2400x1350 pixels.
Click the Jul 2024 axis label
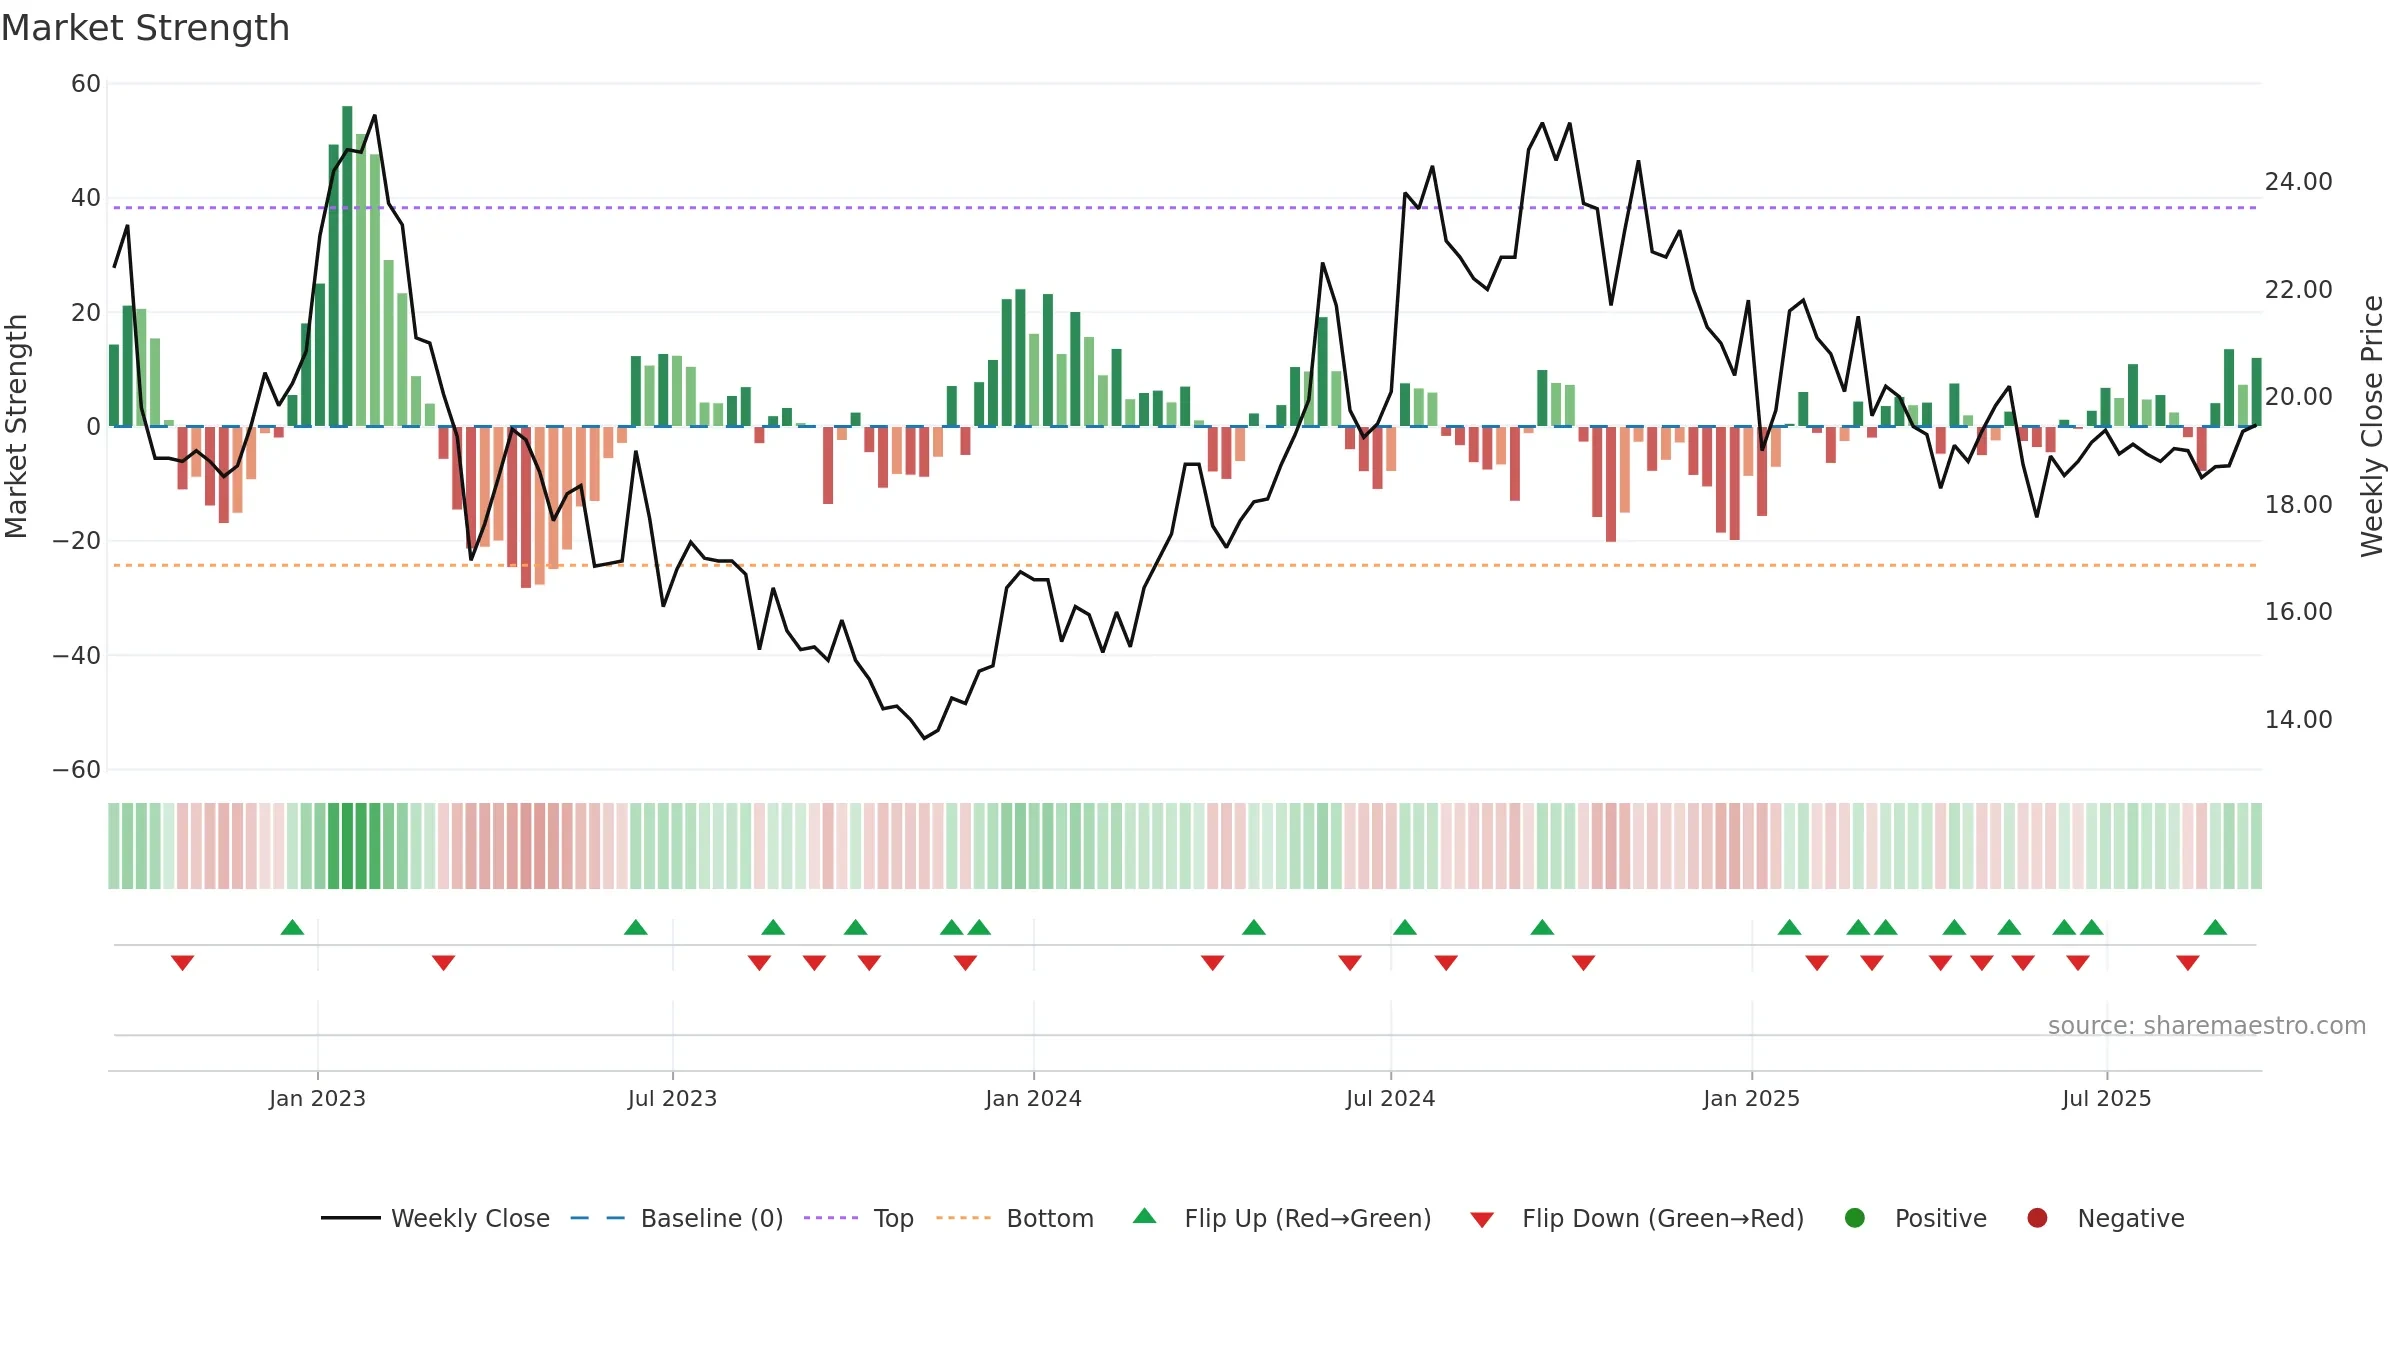pos(1391,1098)
